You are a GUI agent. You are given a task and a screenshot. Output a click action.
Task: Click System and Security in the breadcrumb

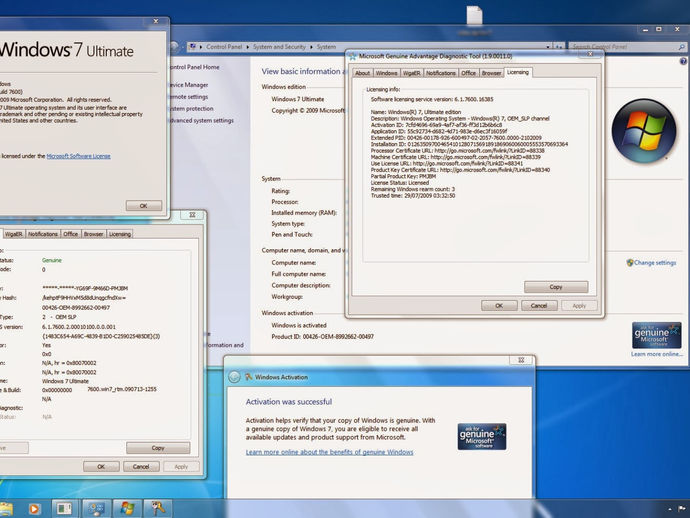coord(279,47)
